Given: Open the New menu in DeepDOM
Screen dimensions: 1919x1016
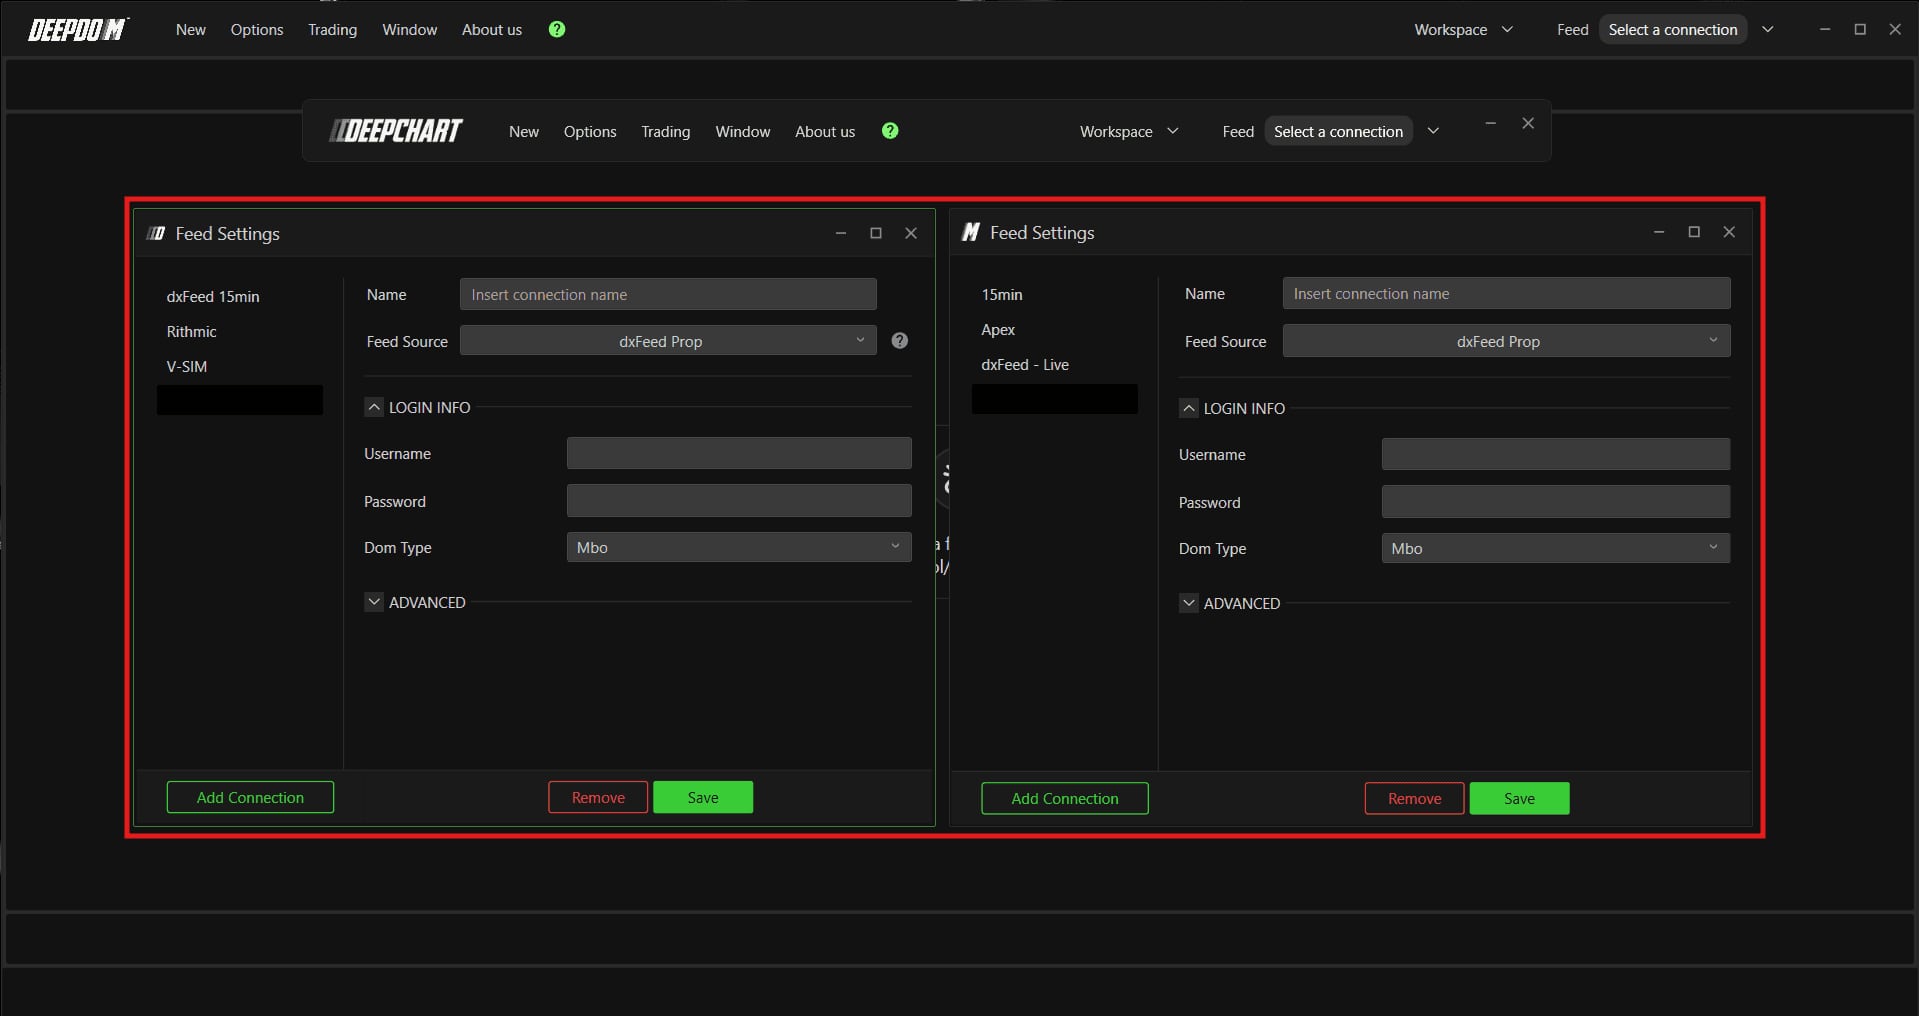Looking at the screenshot, I should point(191,30).
